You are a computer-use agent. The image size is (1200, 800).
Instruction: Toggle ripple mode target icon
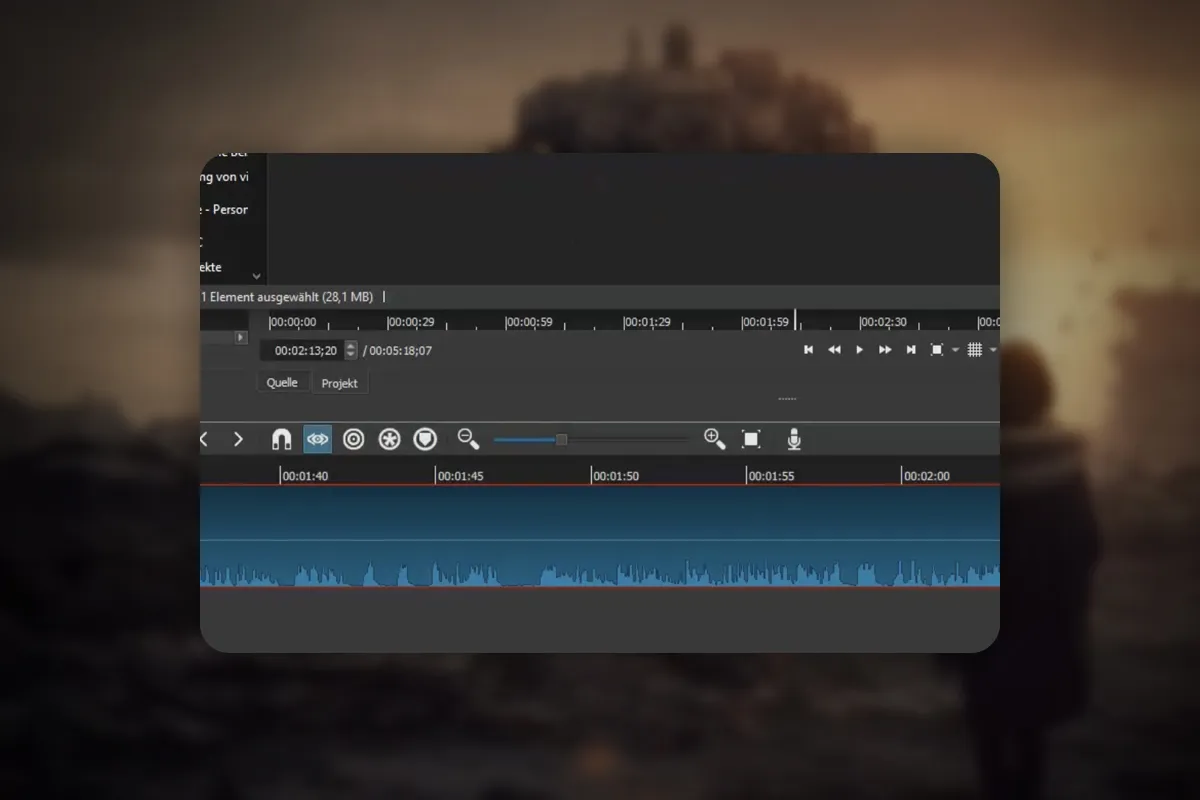click(353, 439)
